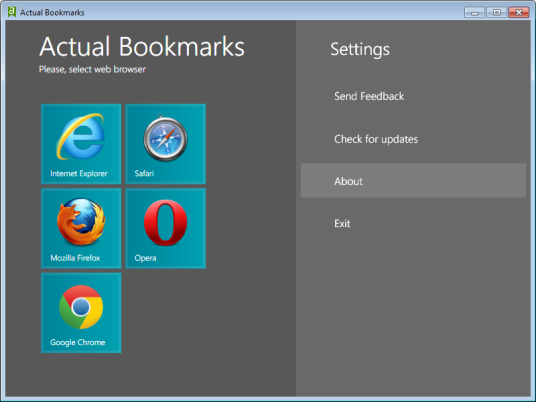536x402 pixels.
Task: Click the 'Please, select web browser' subtitle
Action: click(92, 69)
